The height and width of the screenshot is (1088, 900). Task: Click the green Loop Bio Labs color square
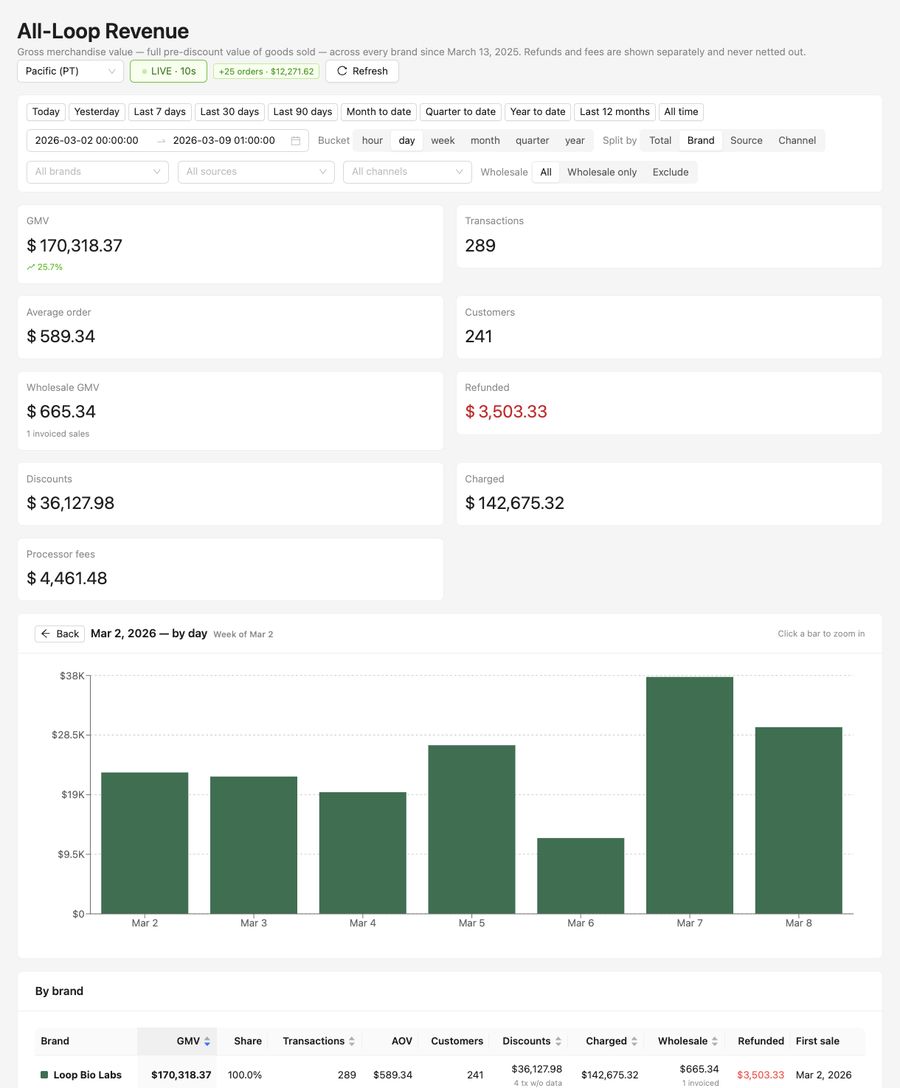coord(44,1075)
